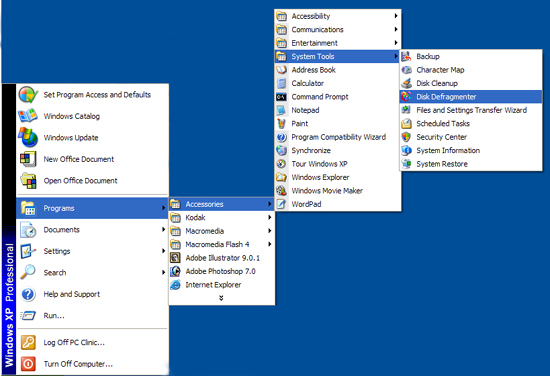
Task: Click the Open Office Document icon
Action: point(28,181)
